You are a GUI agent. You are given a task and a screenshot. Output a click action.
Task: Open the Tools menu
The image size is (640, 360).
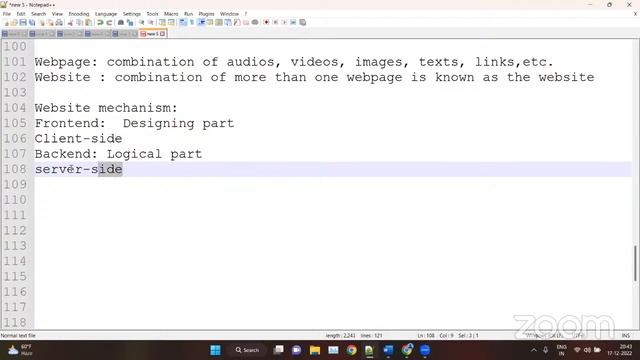point(152,14)
